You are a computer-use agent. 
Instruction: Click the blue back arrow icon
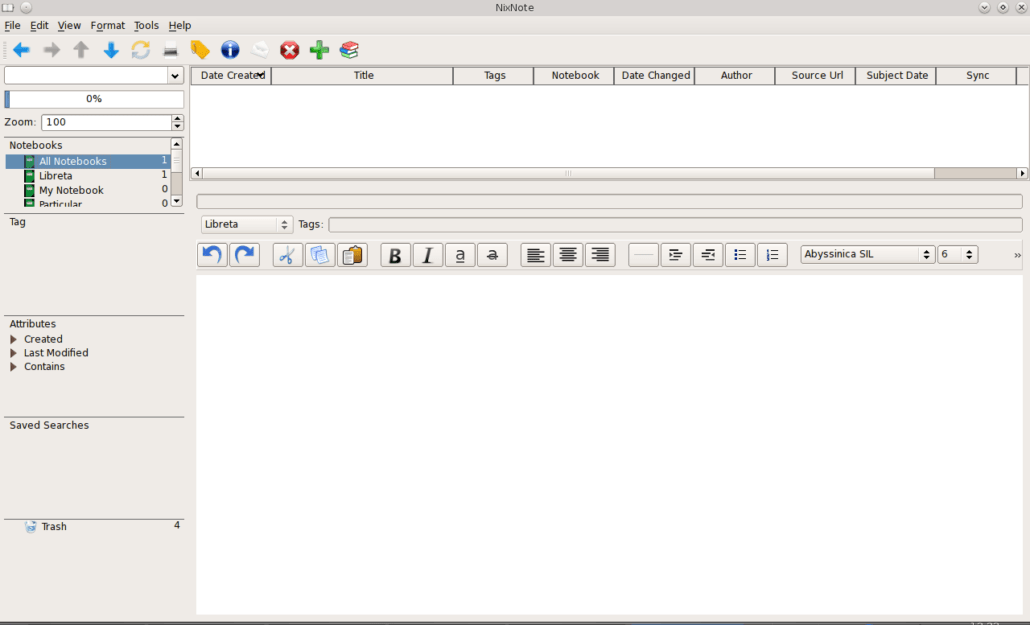pos(21,50)
